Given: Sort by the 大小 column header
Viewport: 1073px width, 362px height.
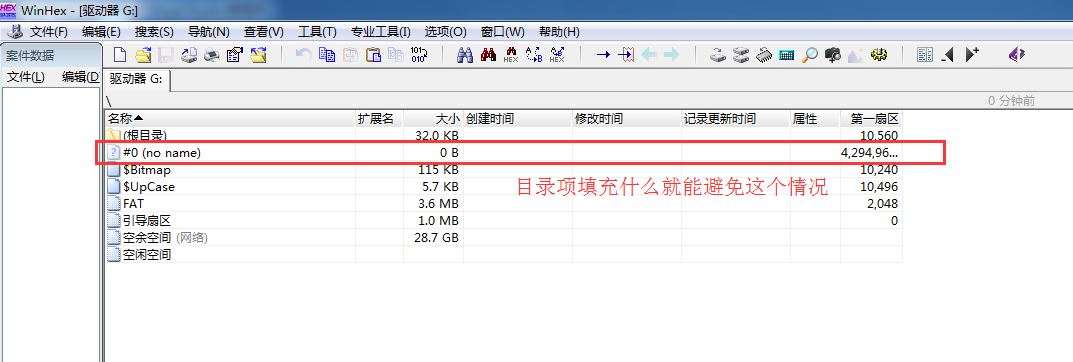Looking at the screenshot, I should coord(434,118).
